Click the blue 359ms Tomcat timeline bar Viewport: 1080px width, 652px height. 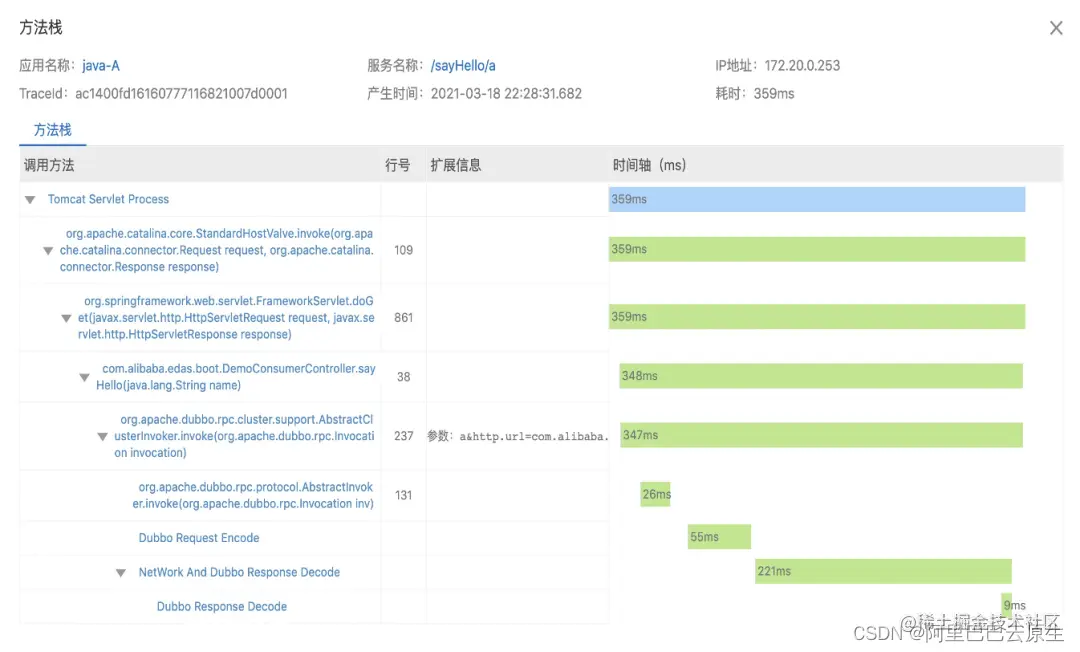pyautogui.click(x=817, y=200)
